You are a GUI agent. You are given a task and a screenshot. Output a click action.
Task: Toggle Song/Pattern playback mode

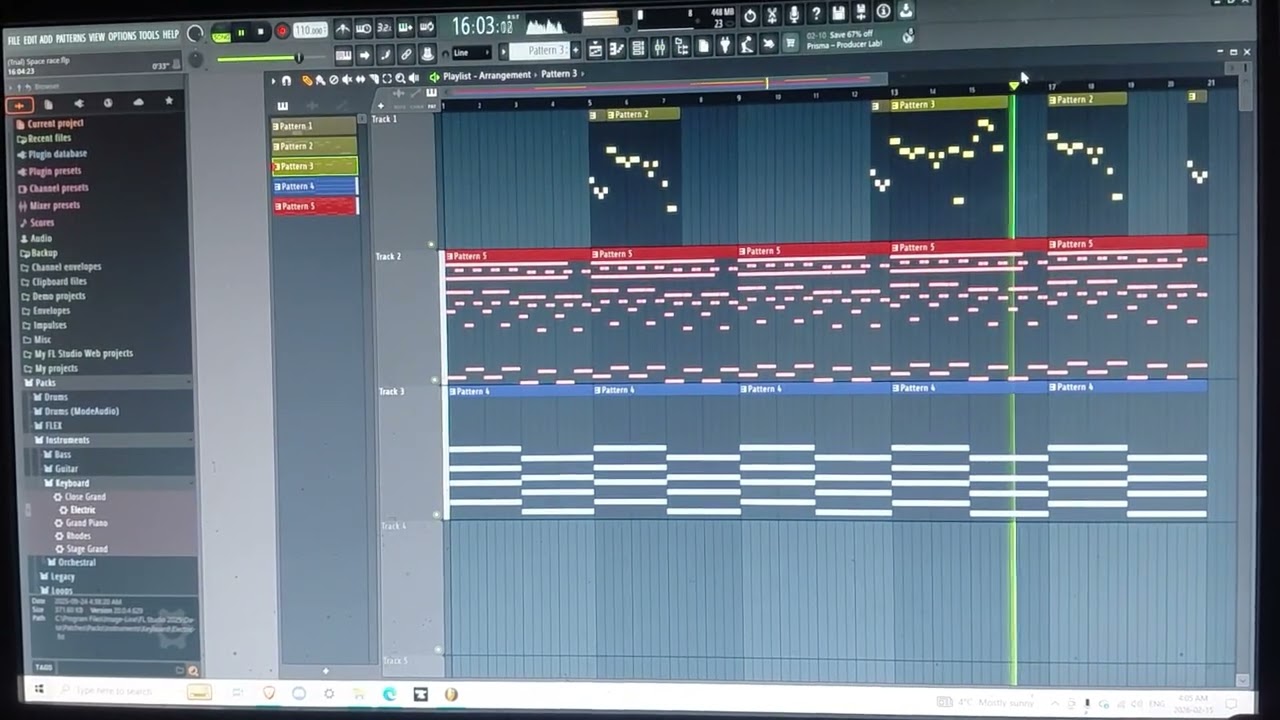coord(221,36)
